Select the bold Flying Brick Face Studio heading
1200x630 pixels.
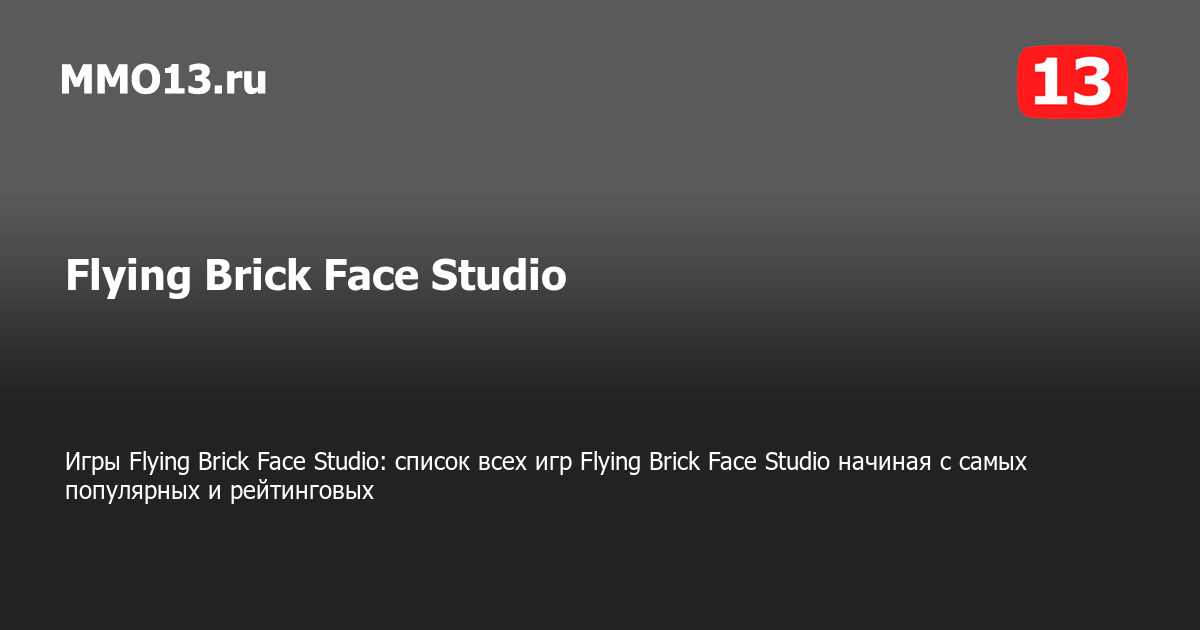click(316, 276)
